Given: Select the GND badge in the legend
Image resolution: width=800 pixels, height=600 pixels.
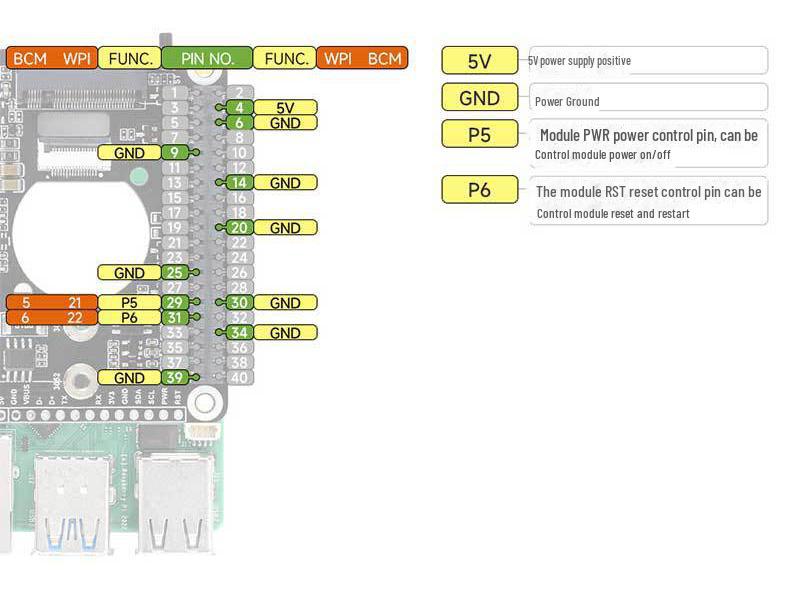Looking at the screenshot, I should (x=480, y=98).
